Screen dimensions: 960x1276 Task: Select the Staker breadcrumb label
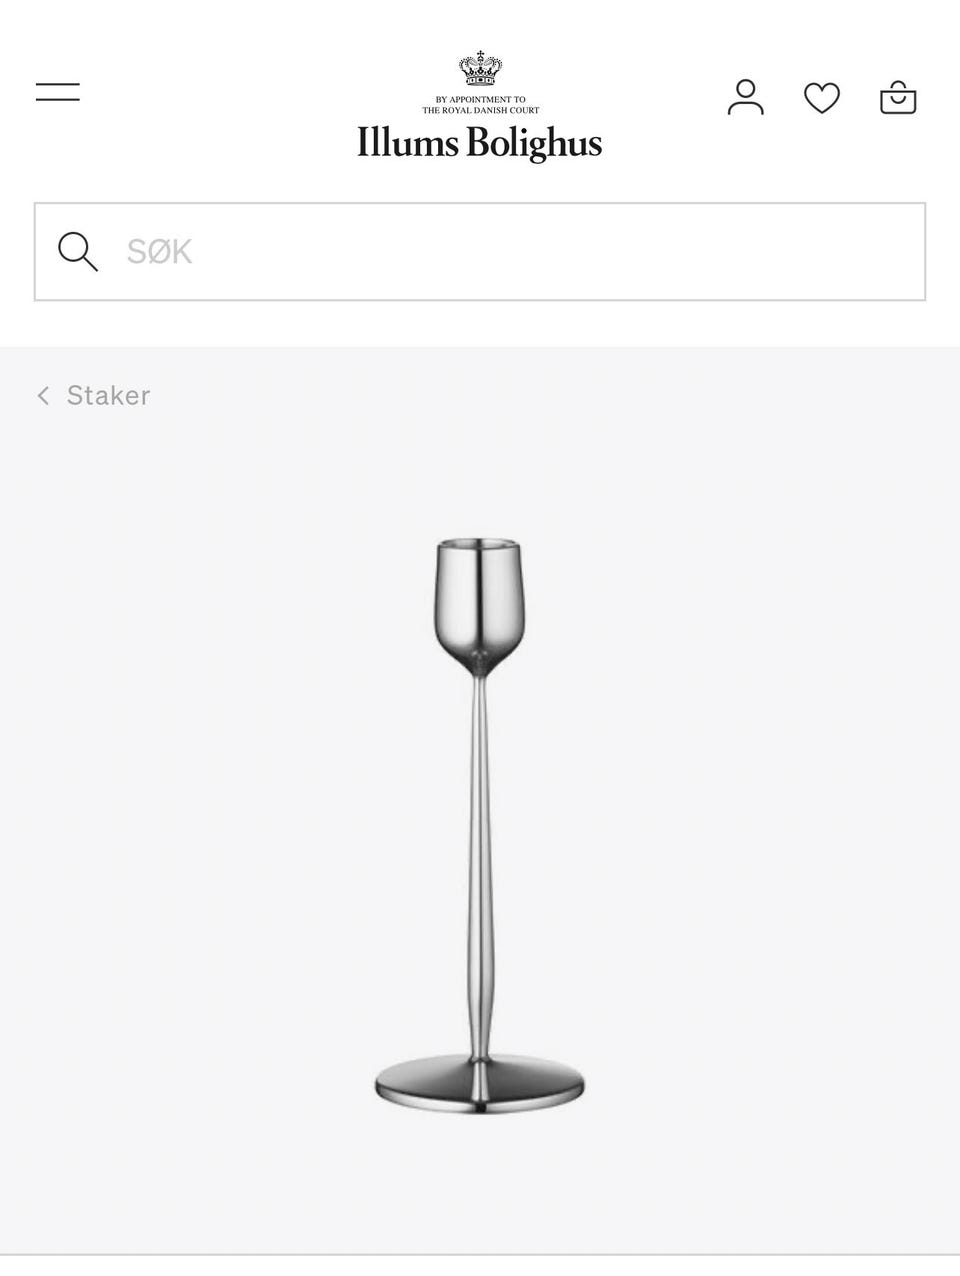coord(108,396)
